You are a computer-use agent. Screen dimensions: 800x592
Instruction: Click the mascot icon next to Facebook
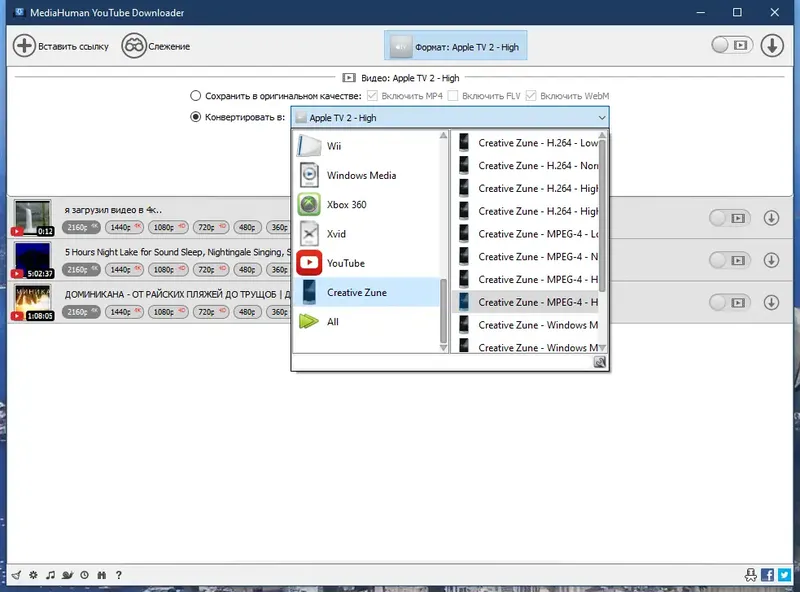[x=751, y=575]
